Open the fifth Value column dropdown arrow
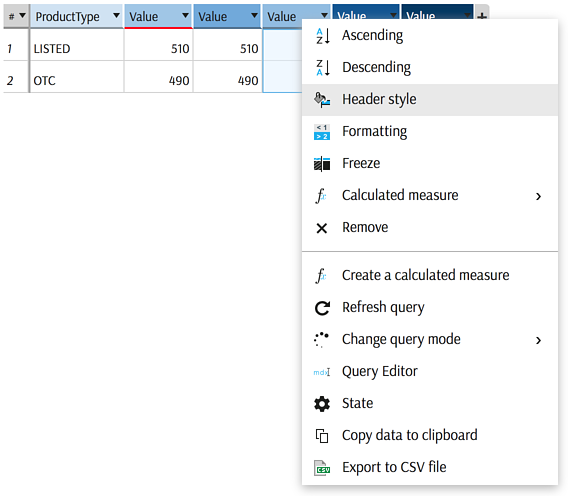The image size is (568, 496). pos(467,15)
